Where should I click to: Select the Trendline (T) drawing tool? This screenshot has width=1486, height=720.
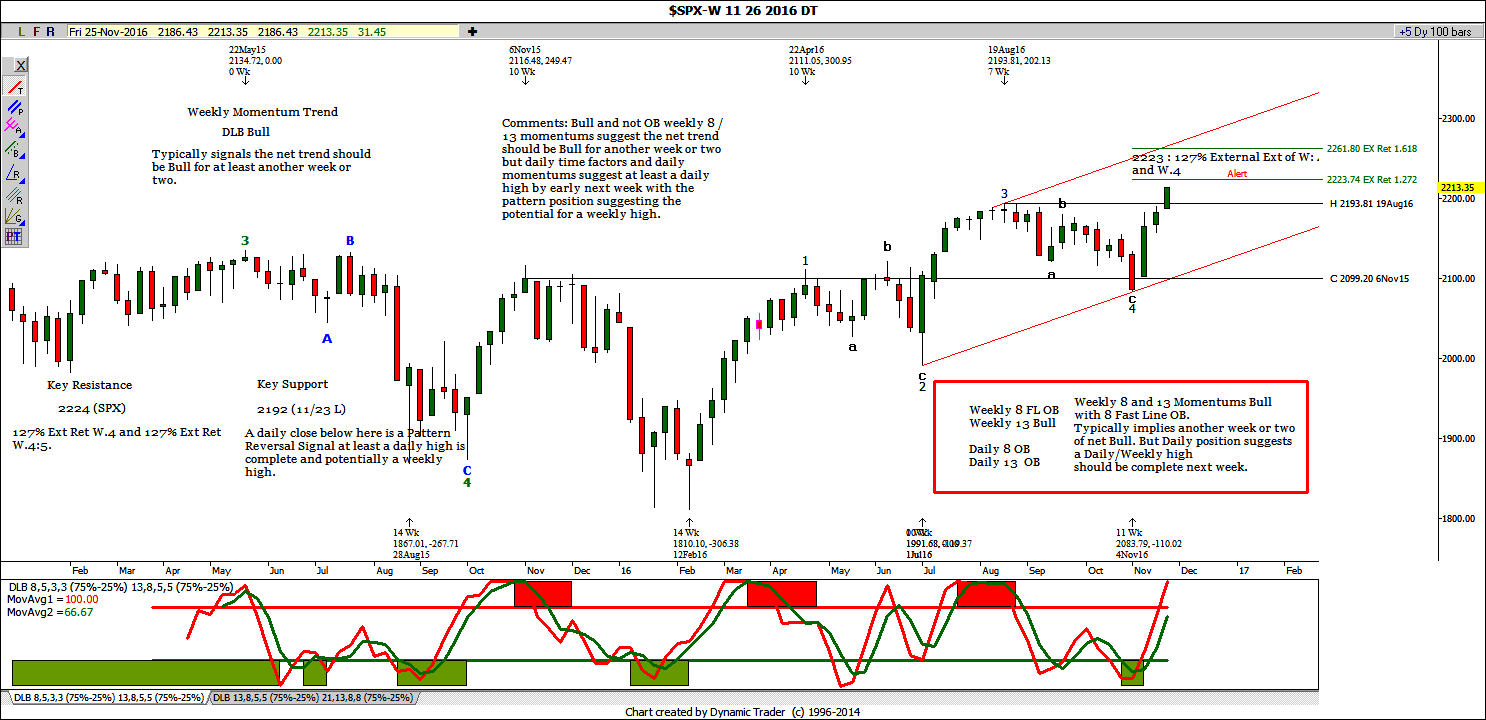[x=14, y=88]
